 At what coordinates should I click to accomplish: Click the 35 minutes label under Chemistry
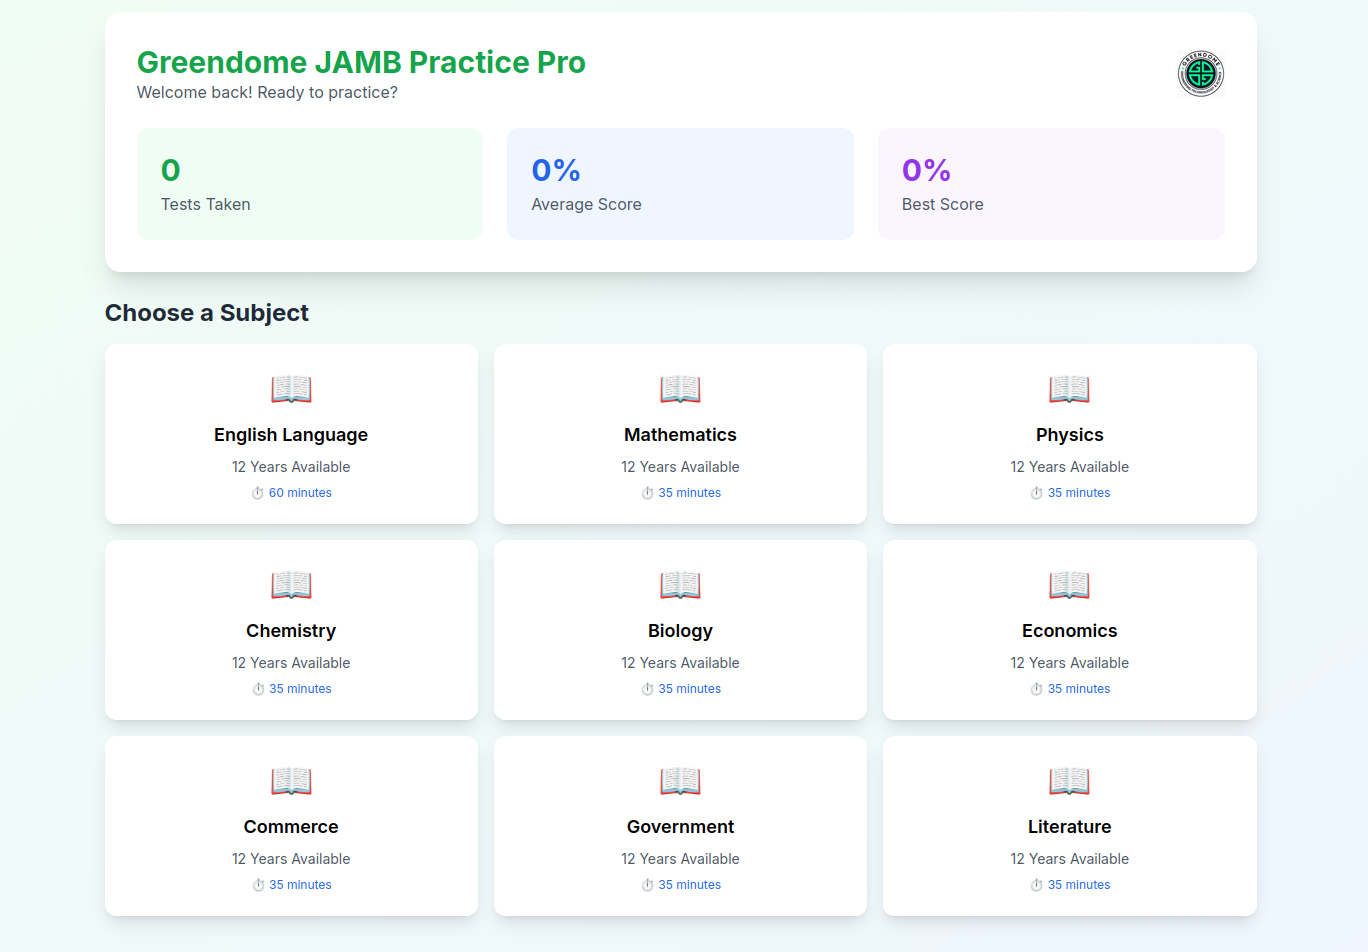click(x=300, y=689)
